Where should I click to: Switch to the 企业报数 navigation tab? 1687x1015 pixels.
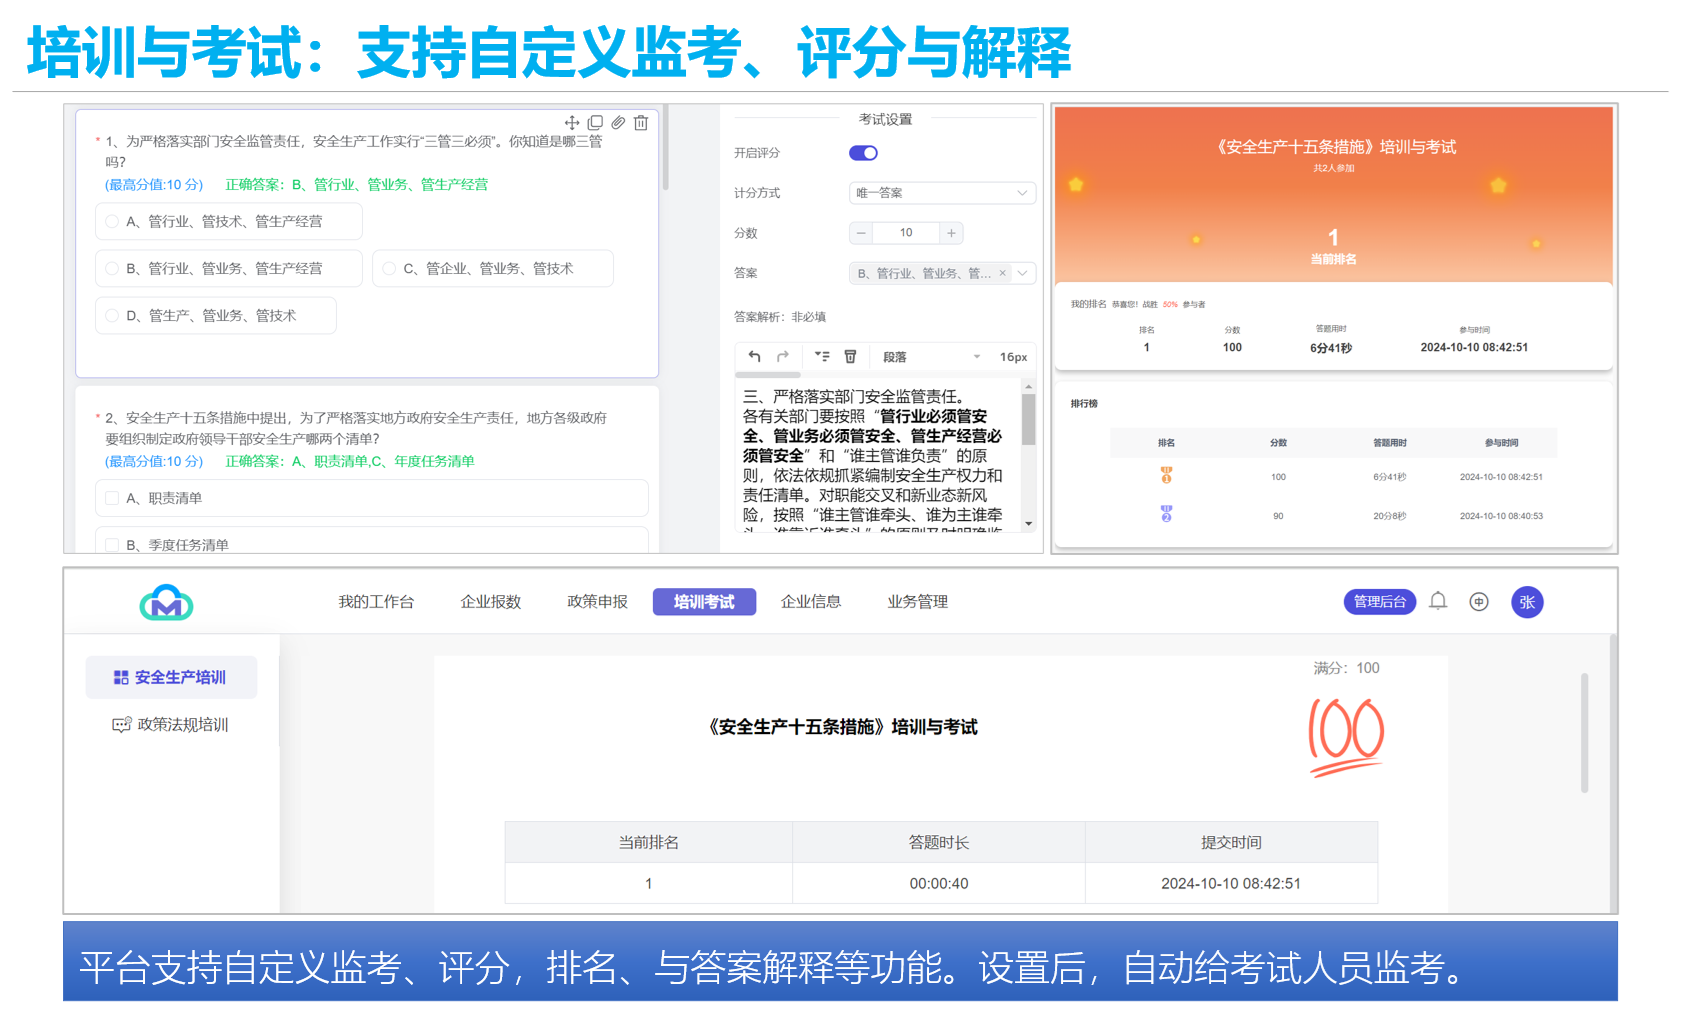(490, 602)
